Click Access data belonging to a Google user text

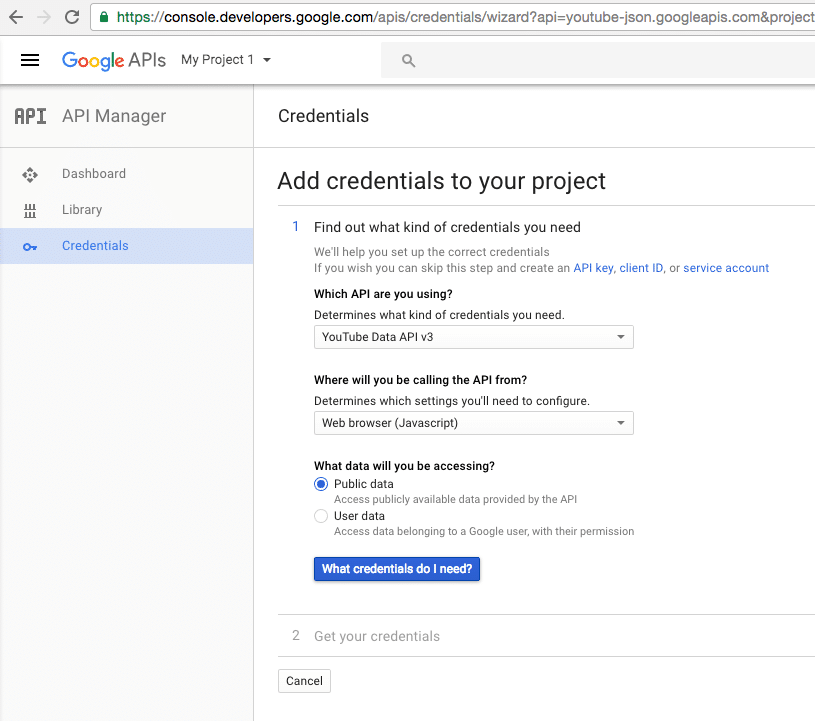pyautogui.click(x=484, y=531)
